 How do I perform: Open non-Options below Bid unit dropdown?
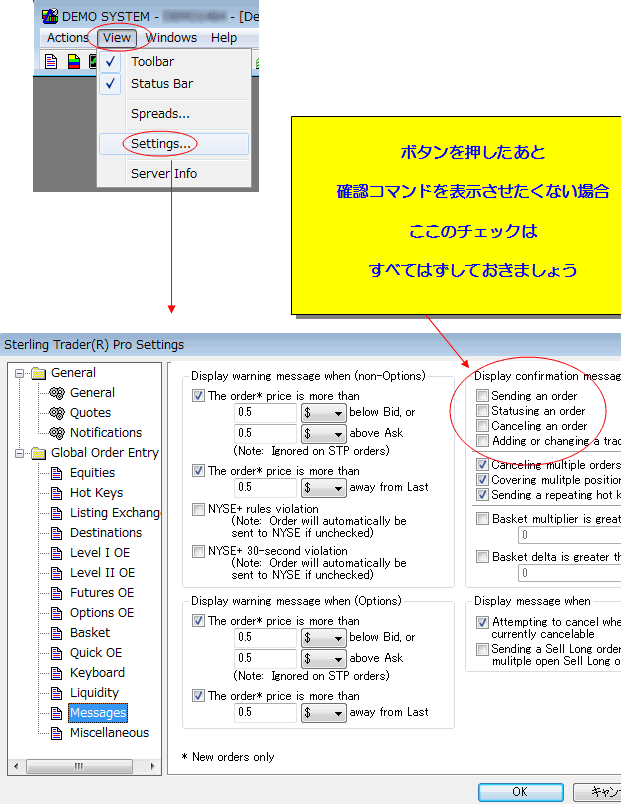click(324, 412)
